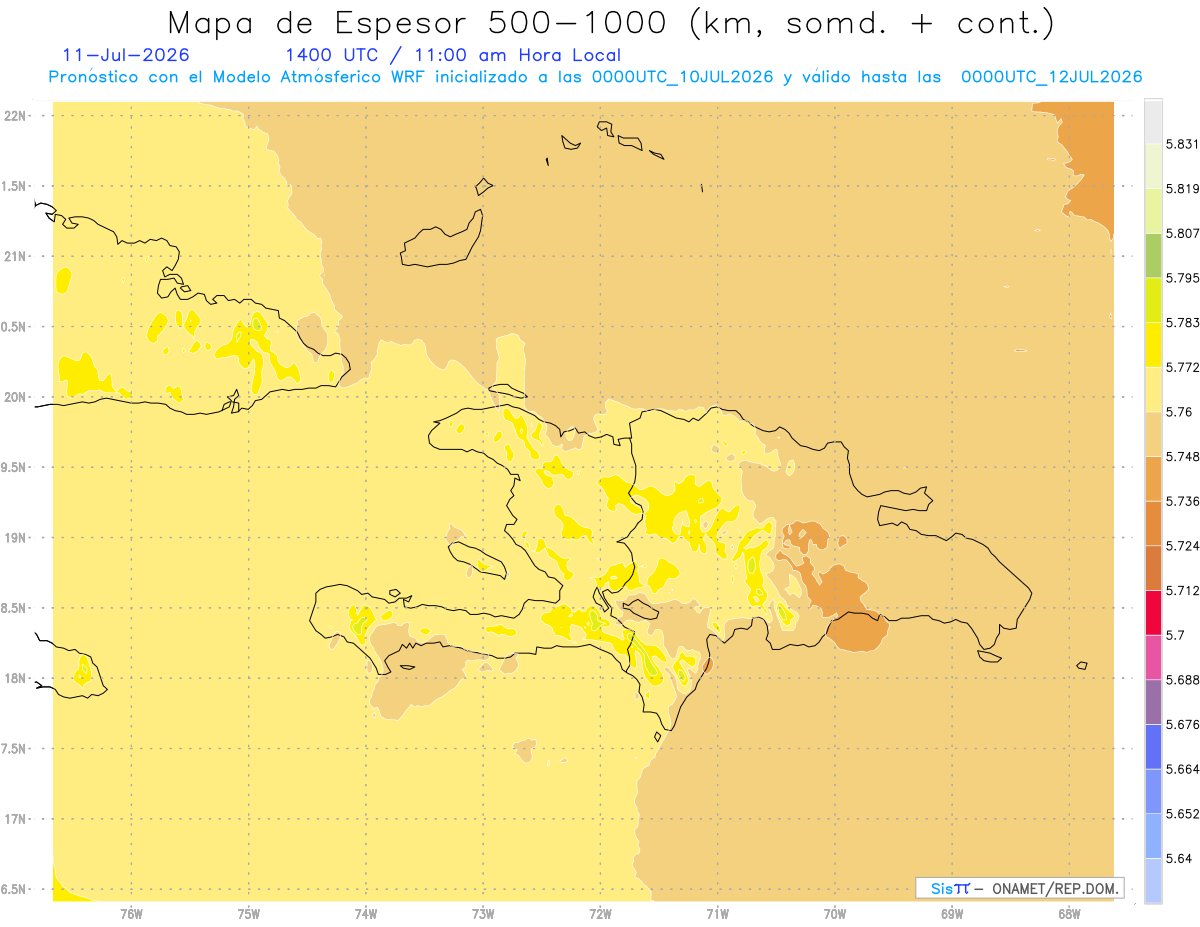The height and width of the screenshot is (927, 1200).
Task: Click the 'ONAMET/REP.DOM.' credit label
Action: (1055, 888)
